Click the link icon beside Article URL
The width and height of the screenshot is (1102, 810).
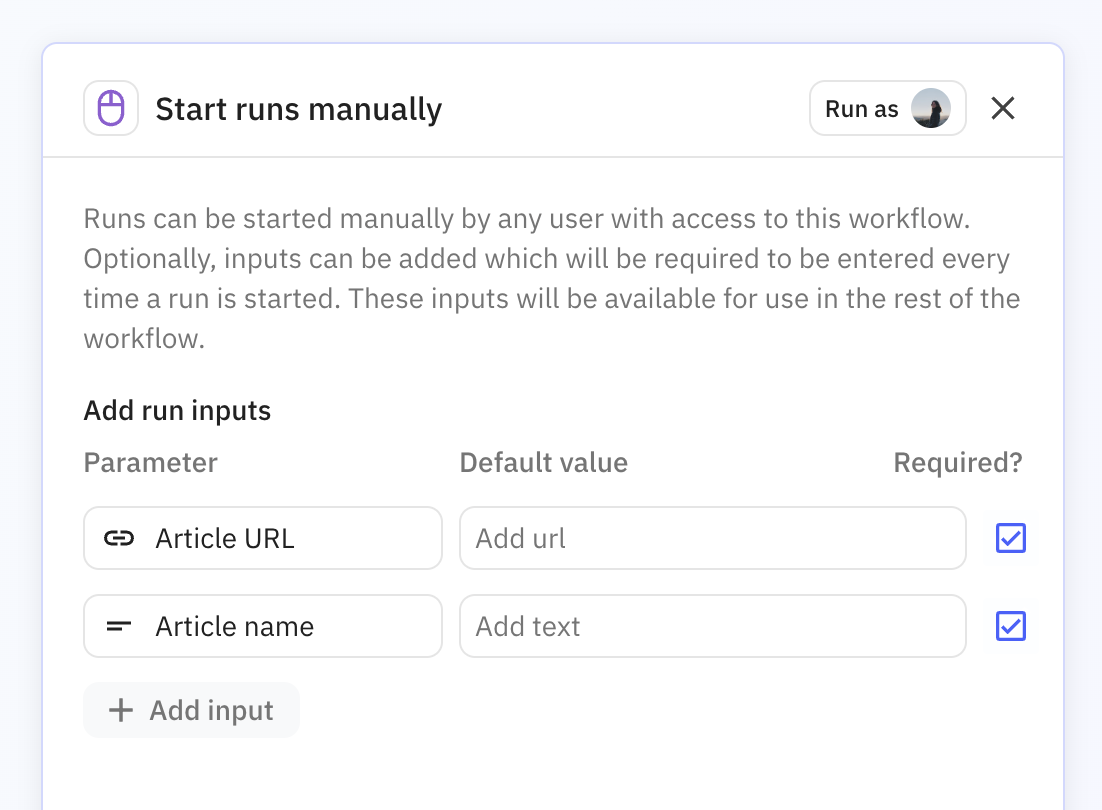point(119,539)
